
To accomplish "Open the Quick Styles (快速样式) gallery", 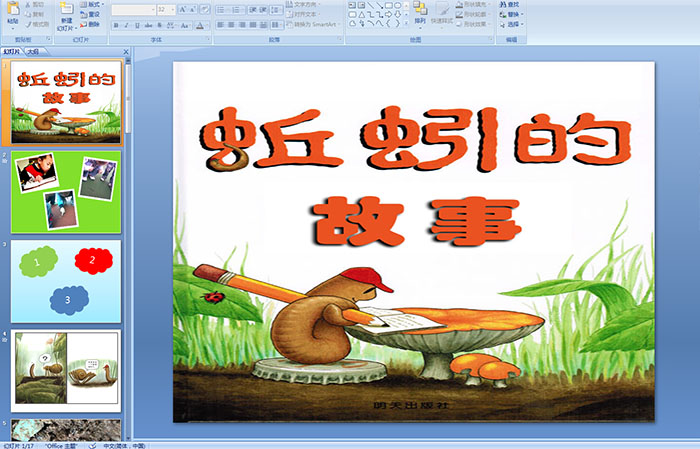I will (x=442, y=15).
